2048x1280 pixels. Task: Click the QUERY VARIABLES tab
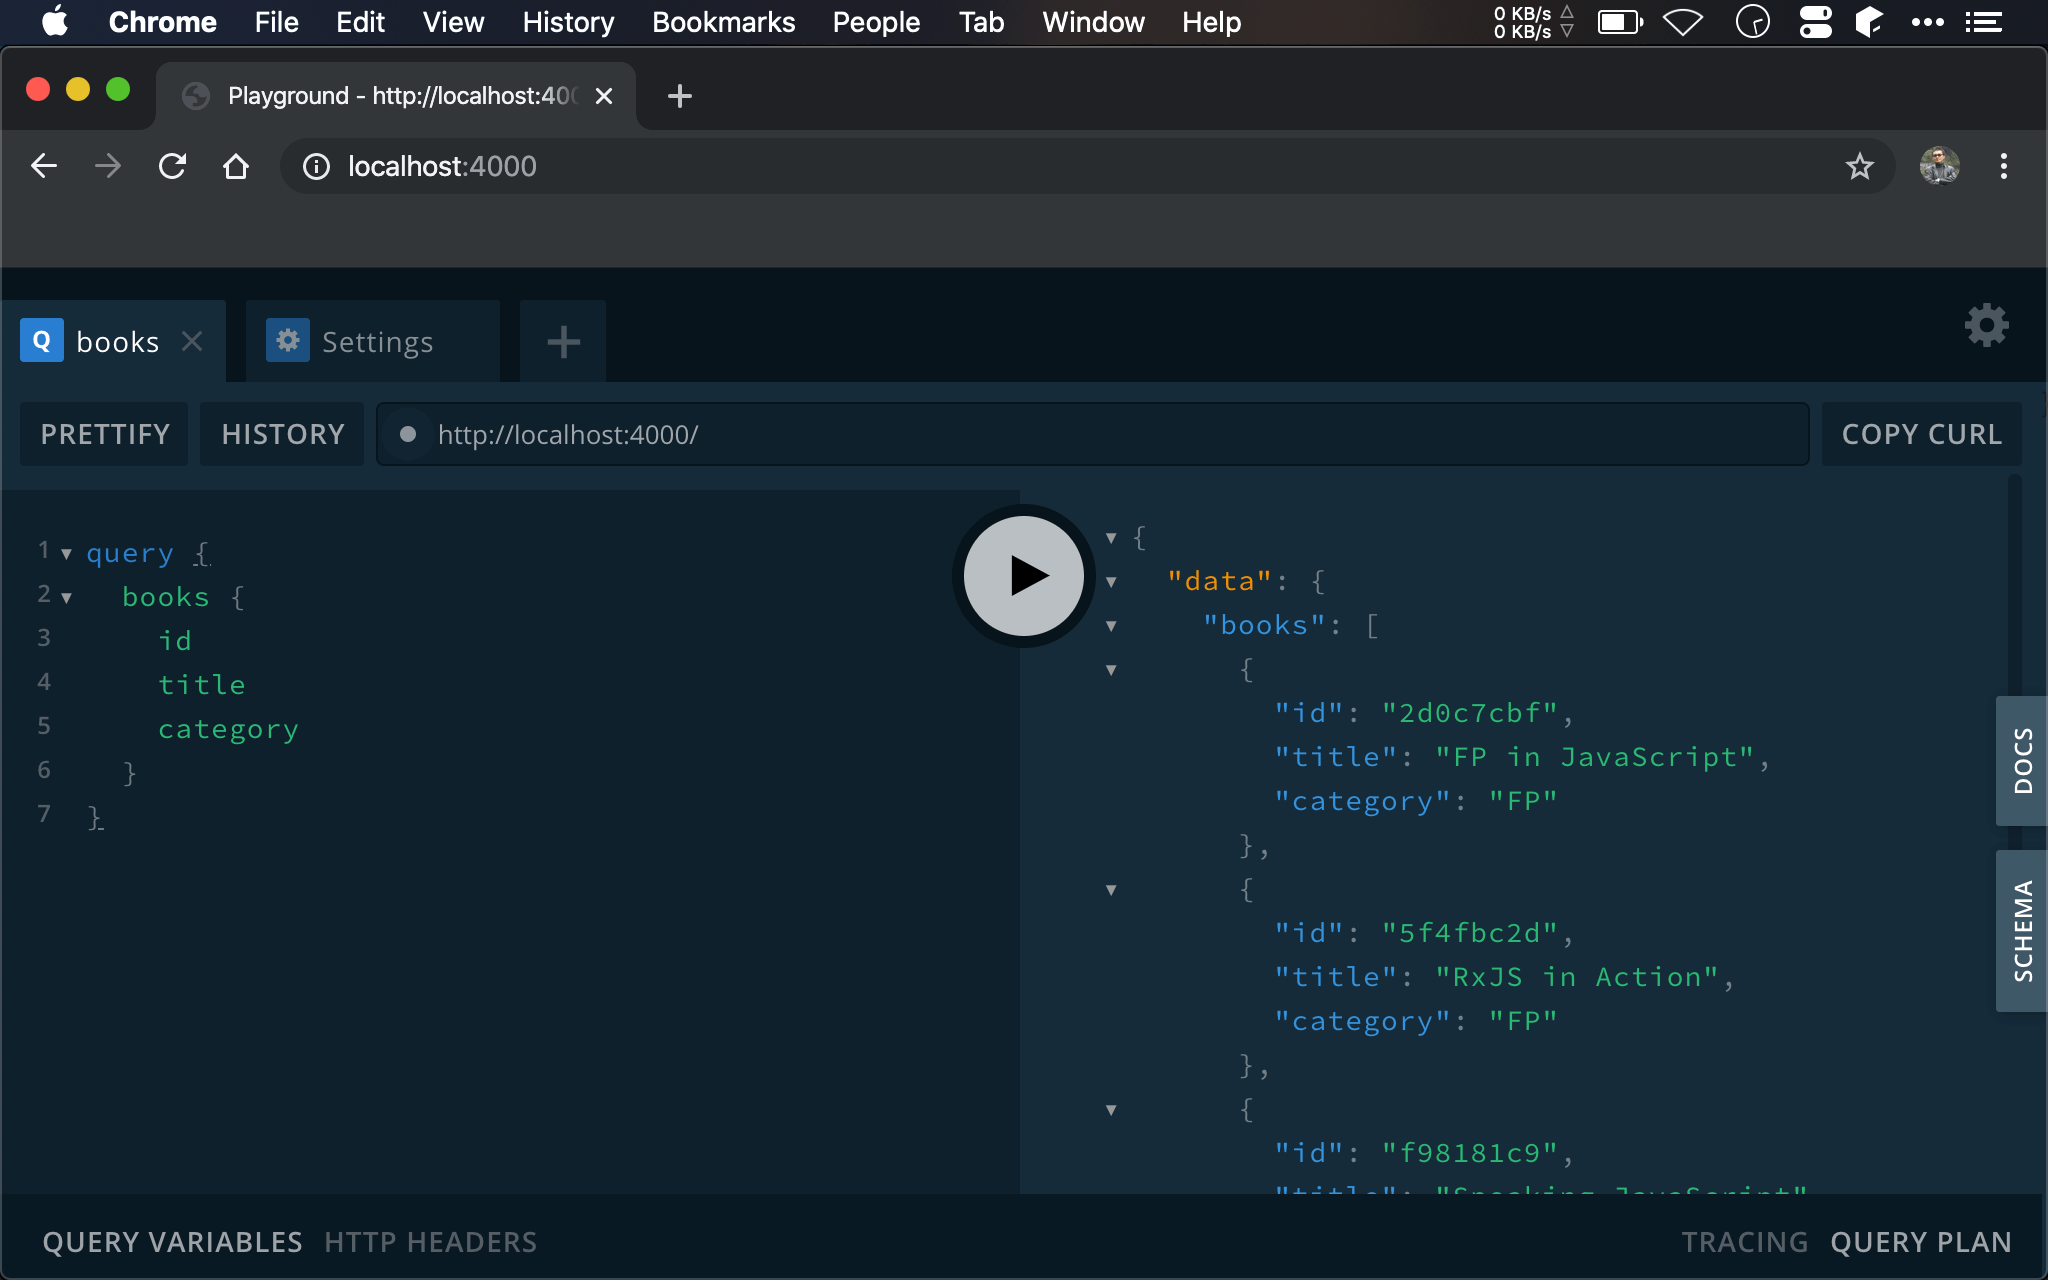coord(174,1239)
